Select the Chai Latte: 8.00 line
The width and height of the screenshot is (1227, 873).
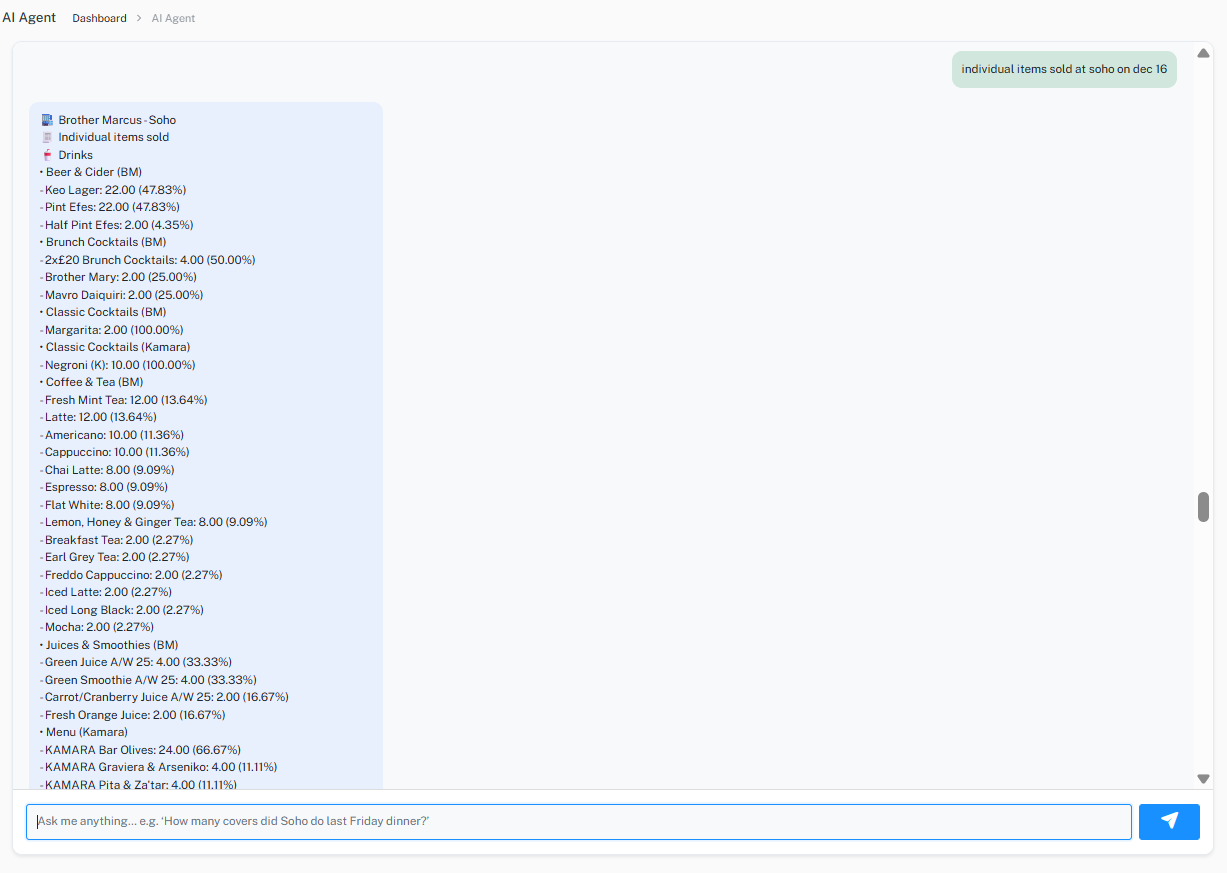(x=108, y=470)
